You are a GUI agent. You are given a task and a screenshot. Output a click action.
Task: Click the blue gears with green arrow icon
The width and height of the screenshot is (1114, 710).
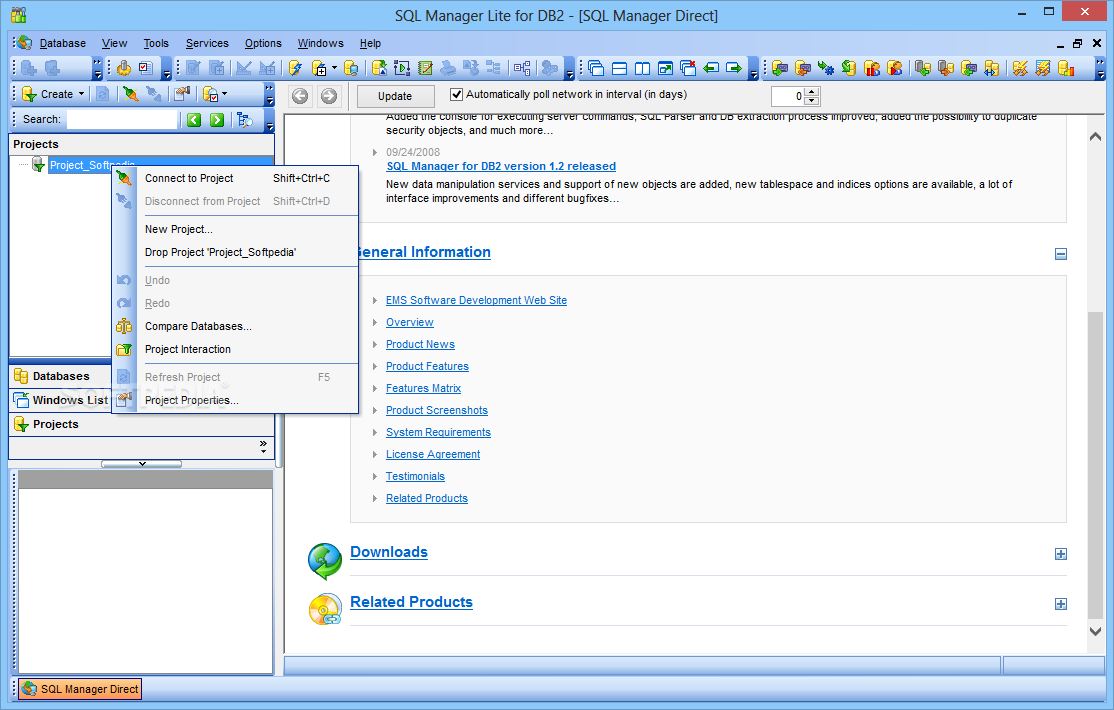click(826, 68)
